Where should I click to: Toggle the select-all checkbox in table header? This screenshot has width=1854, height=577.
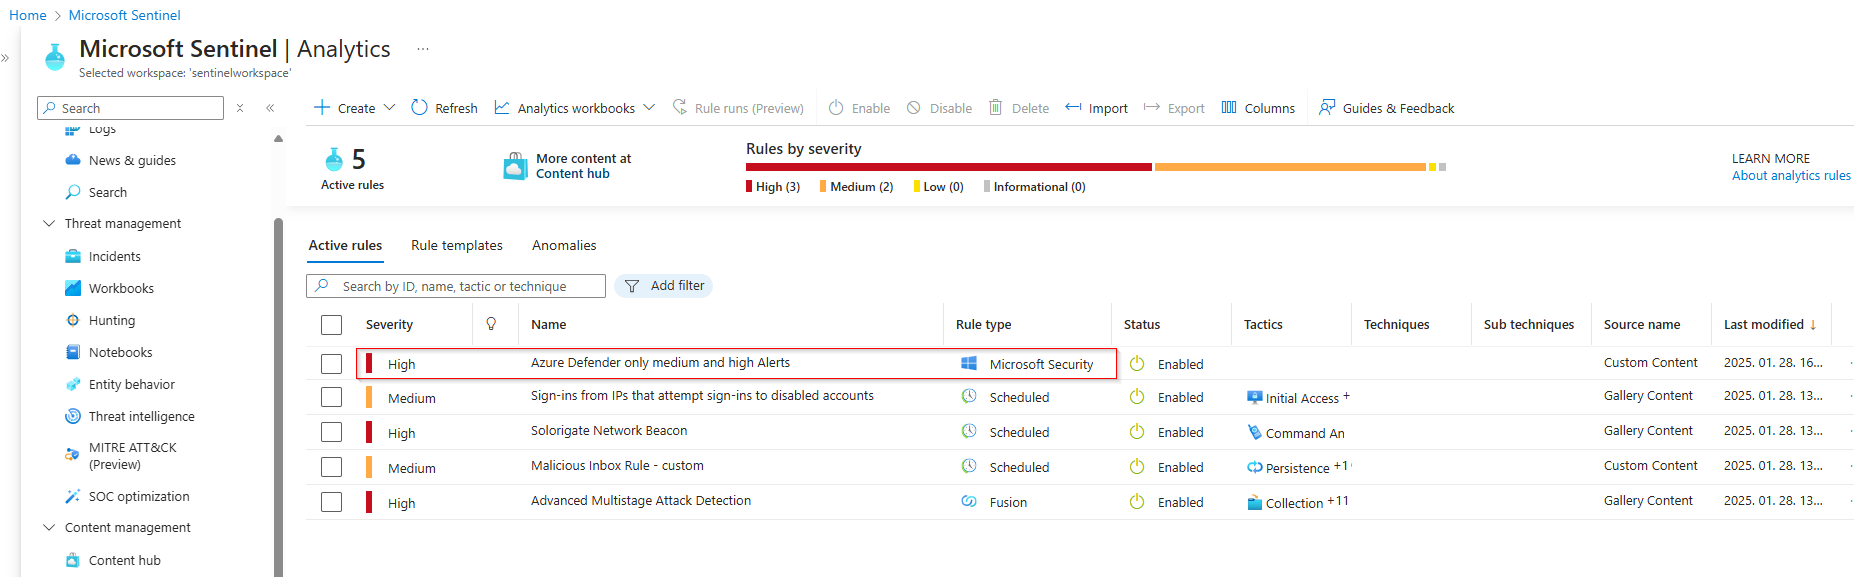pyautogui.click(x=331, y=325)
